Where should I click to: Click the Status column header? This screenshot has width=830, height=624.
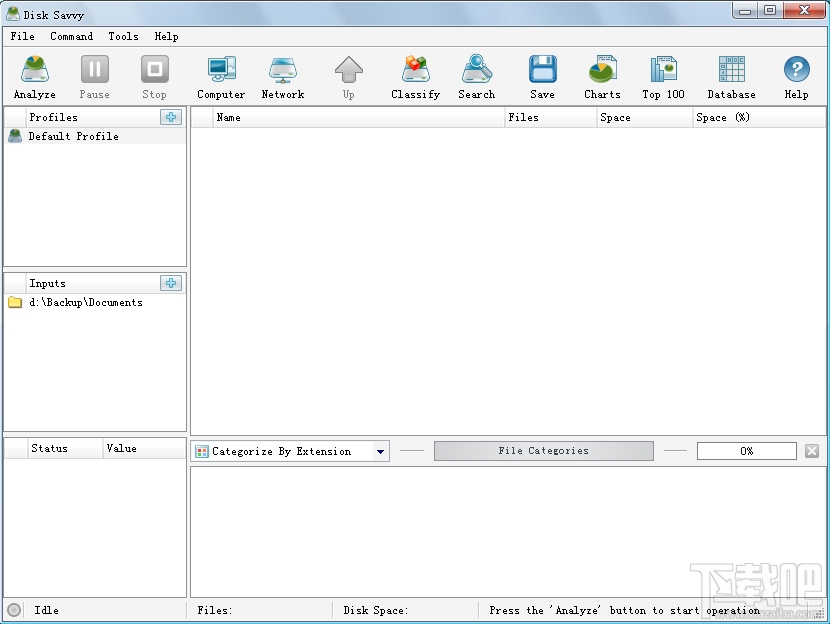65,448
